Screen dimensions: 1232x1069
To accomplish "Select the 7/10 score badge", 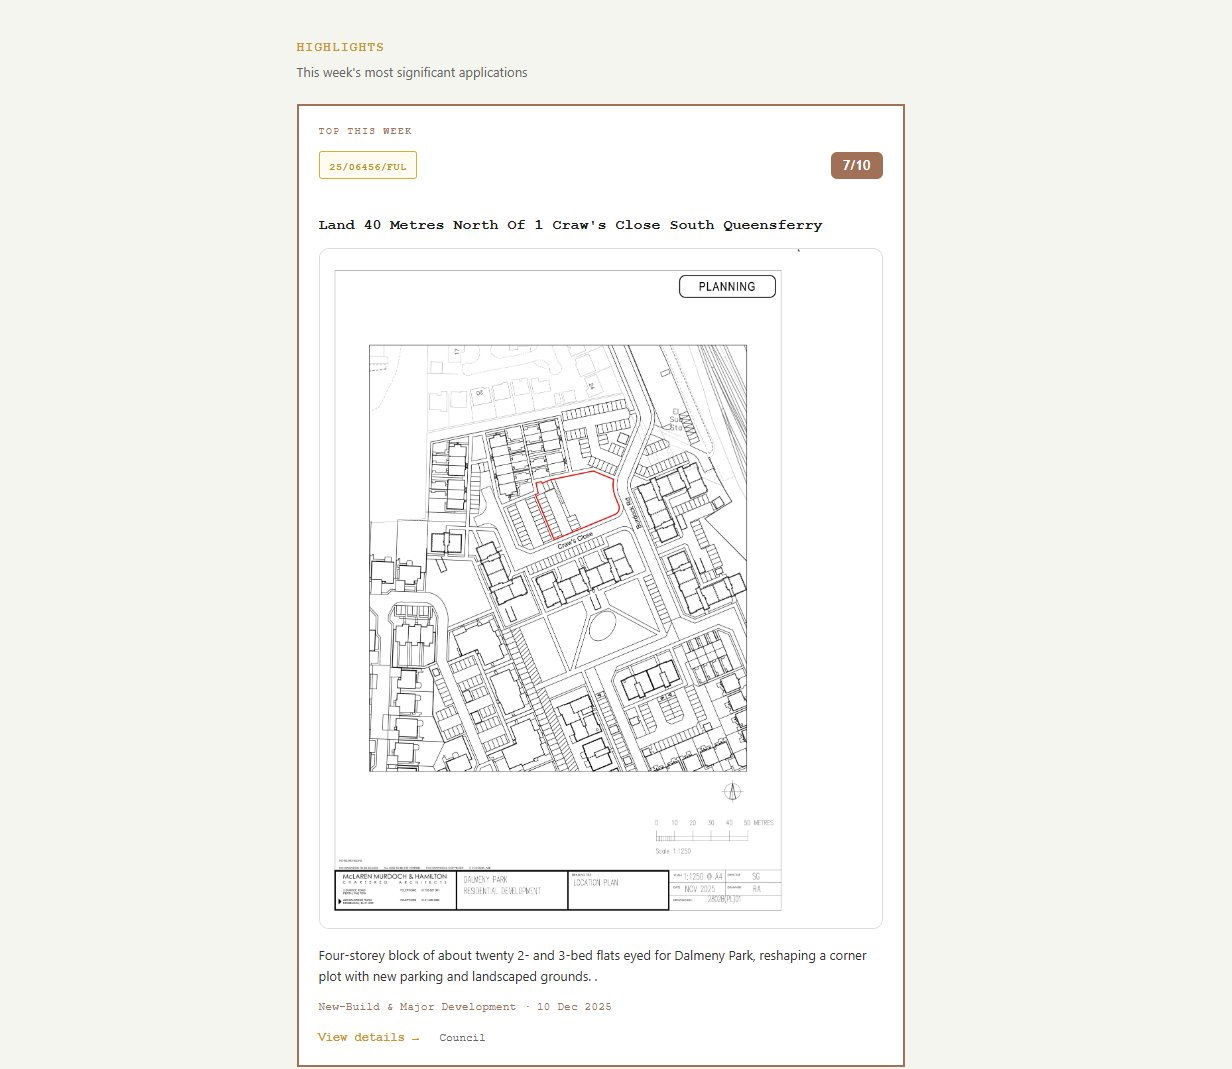I will (856, 166).
